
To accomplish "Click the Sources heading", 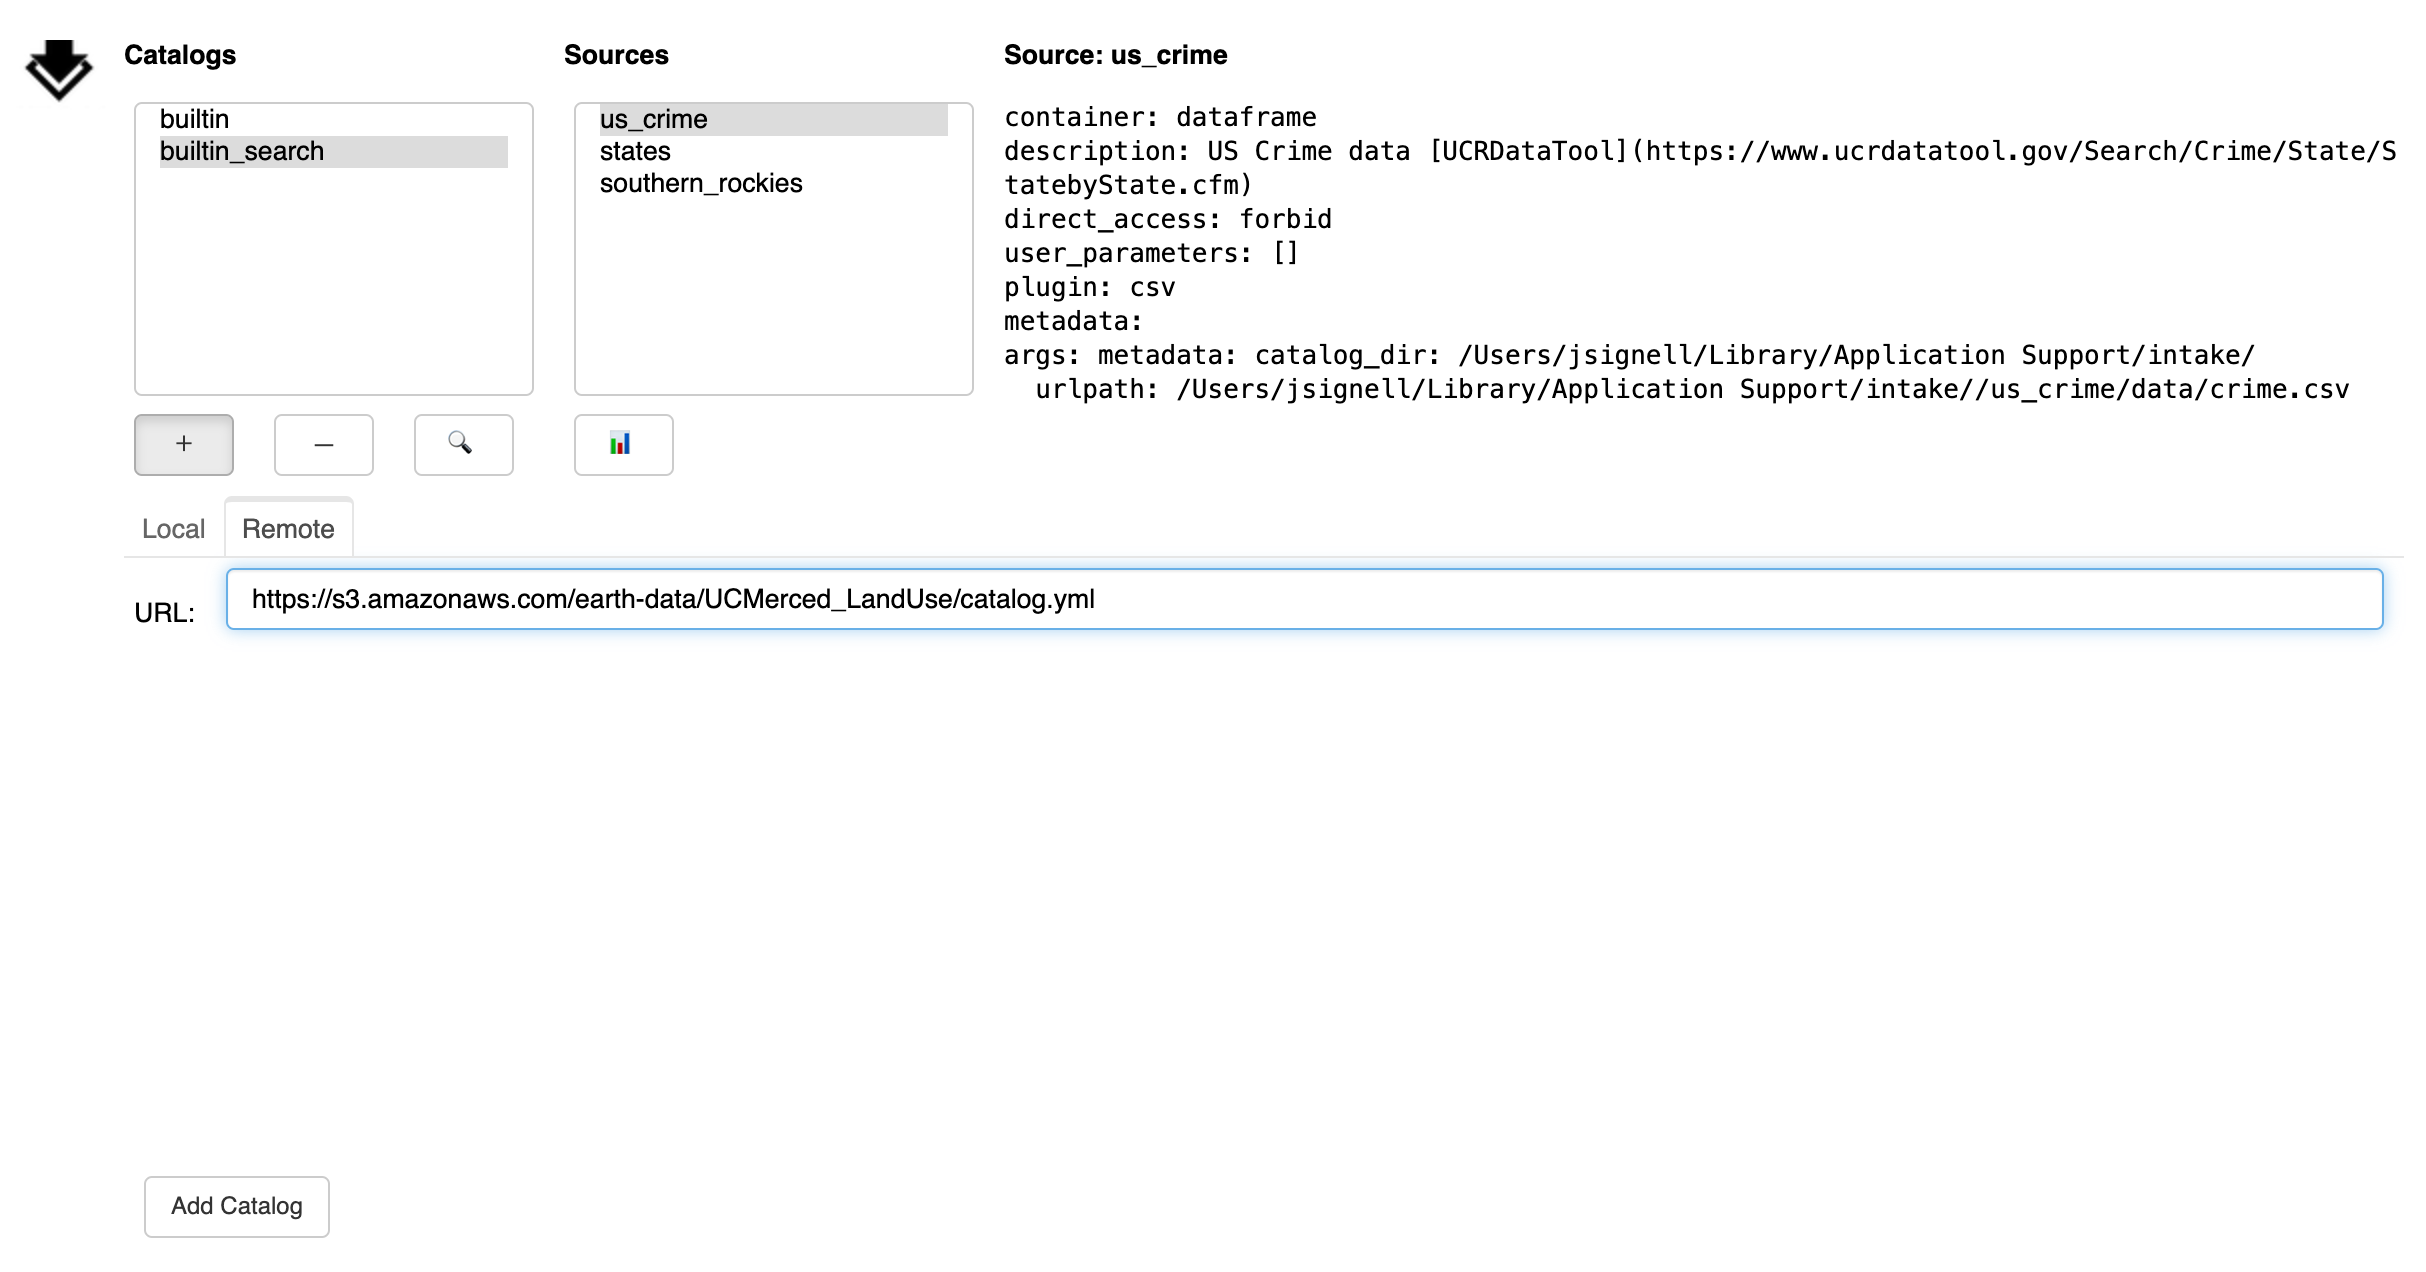I will coord(616,55).
